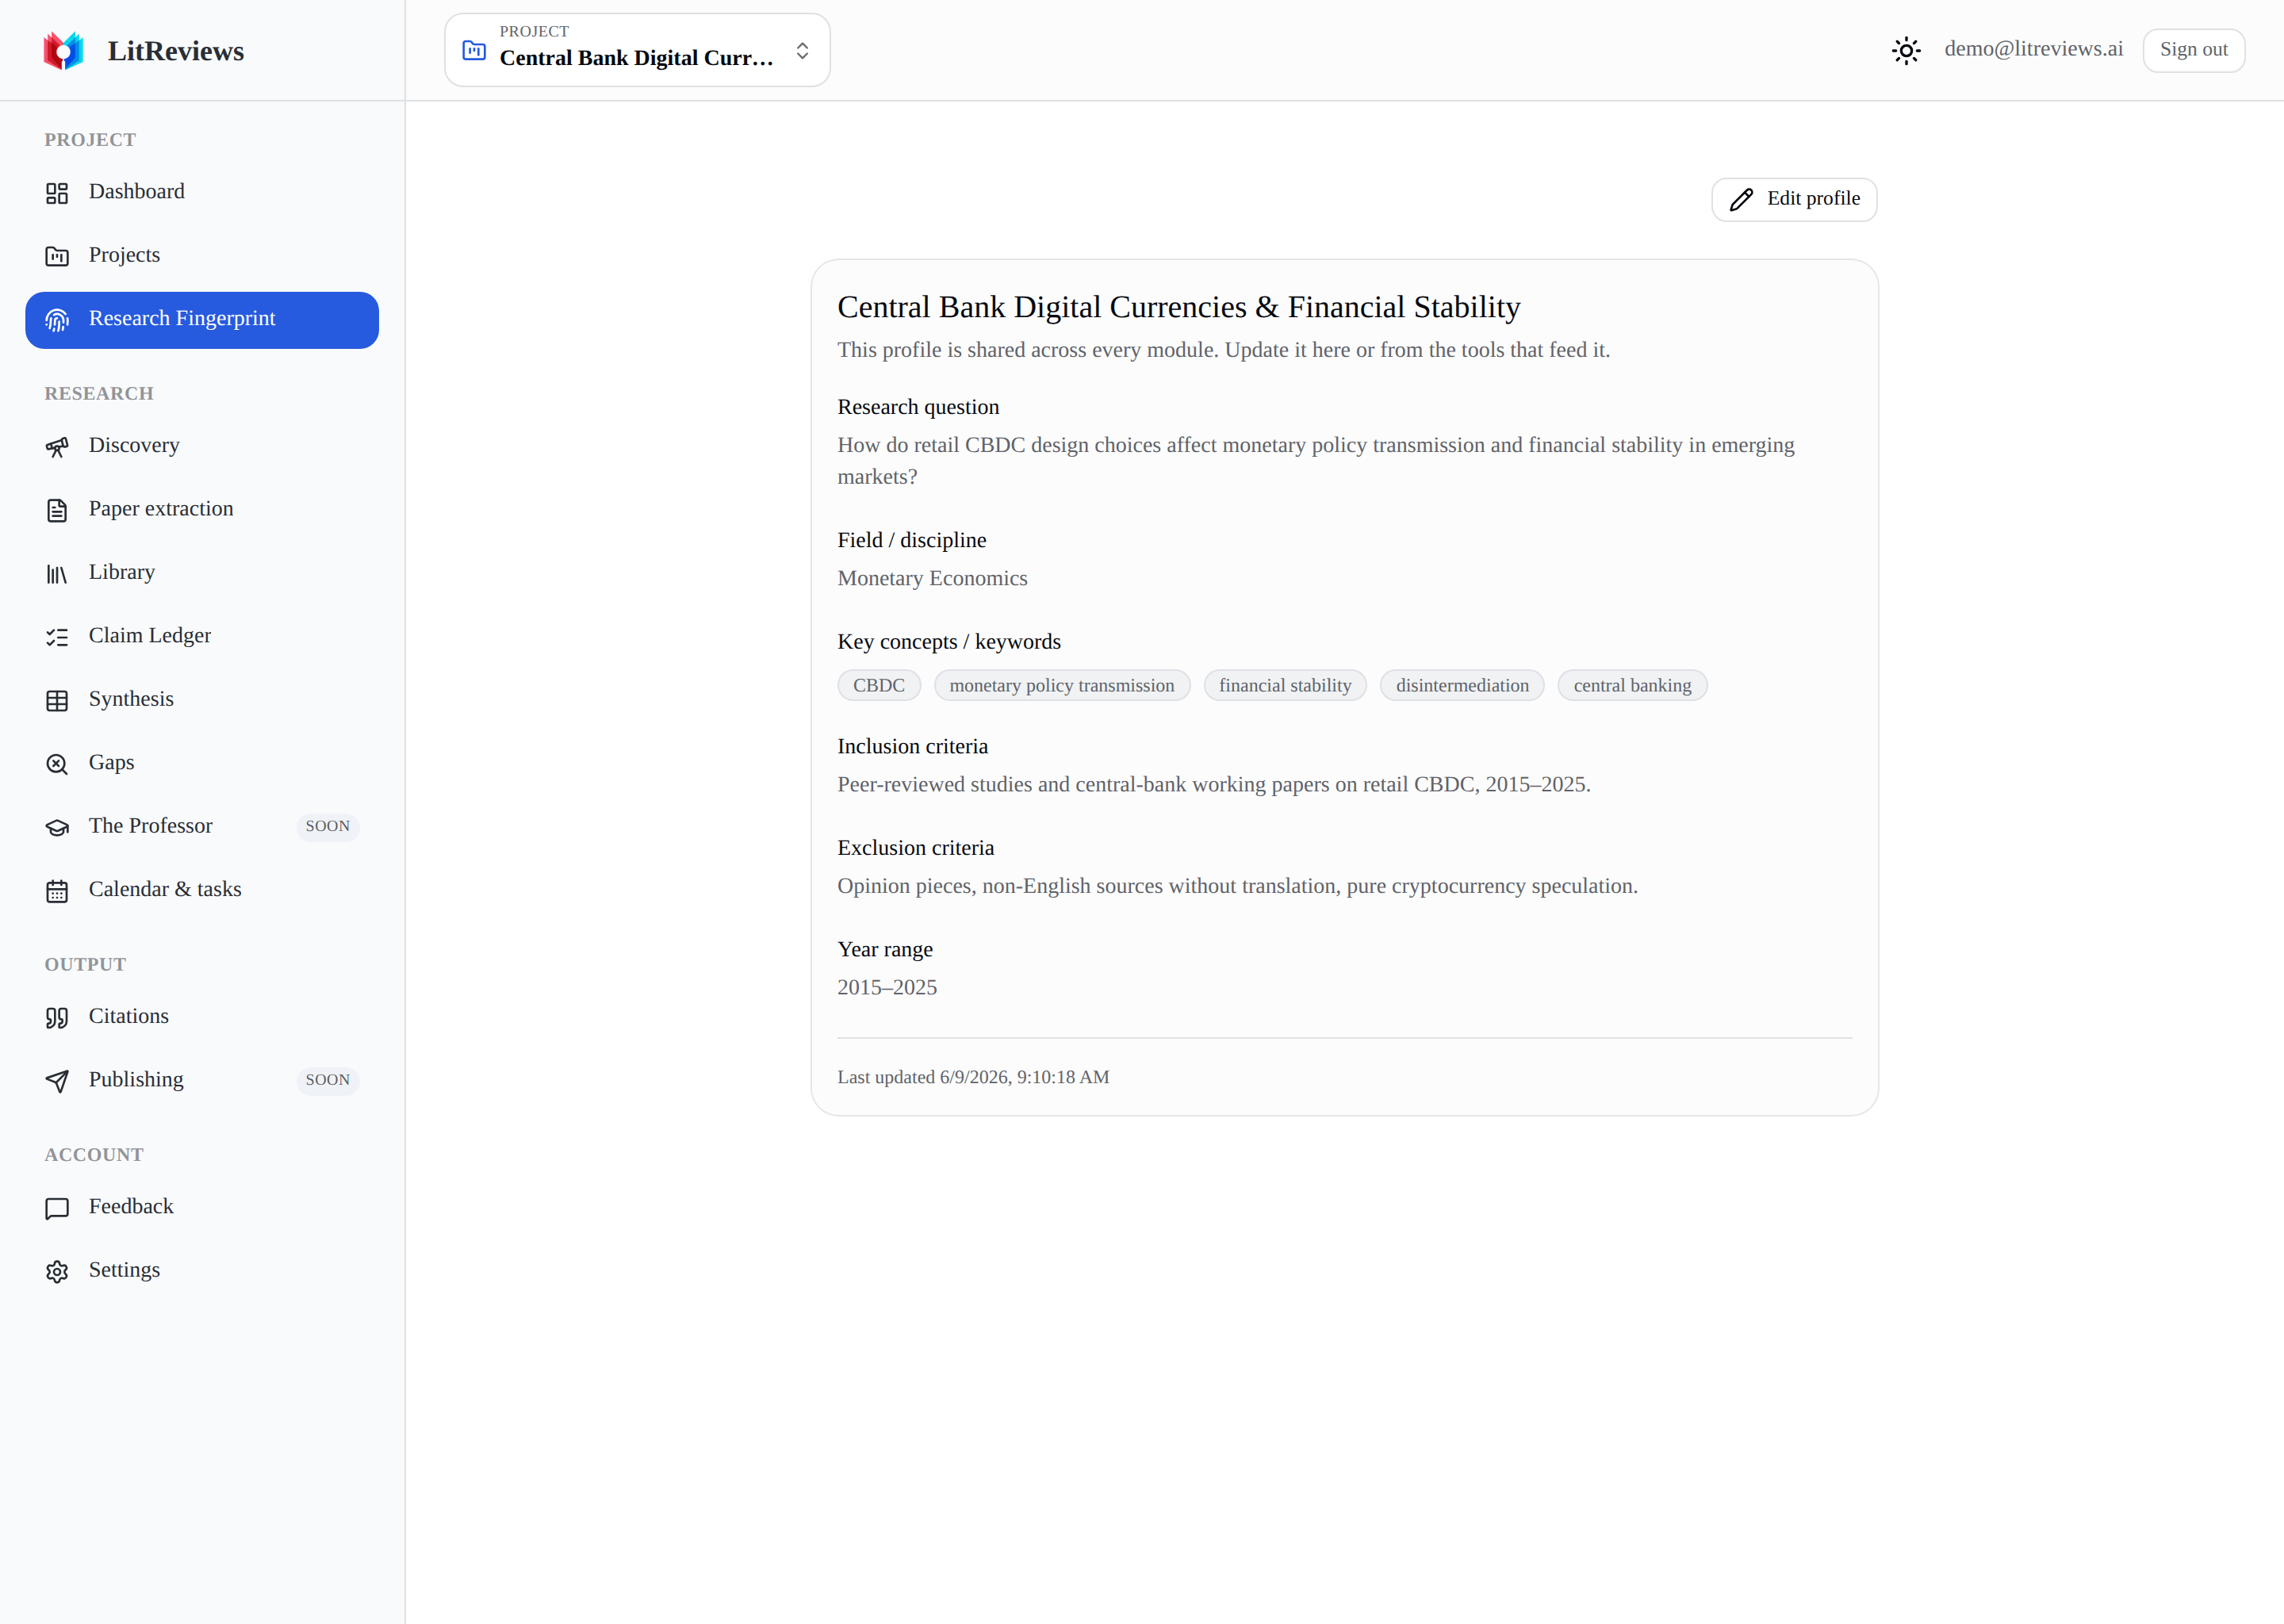Click the LitReviews logo icon

pyautogui.click(x=63, y=50)
